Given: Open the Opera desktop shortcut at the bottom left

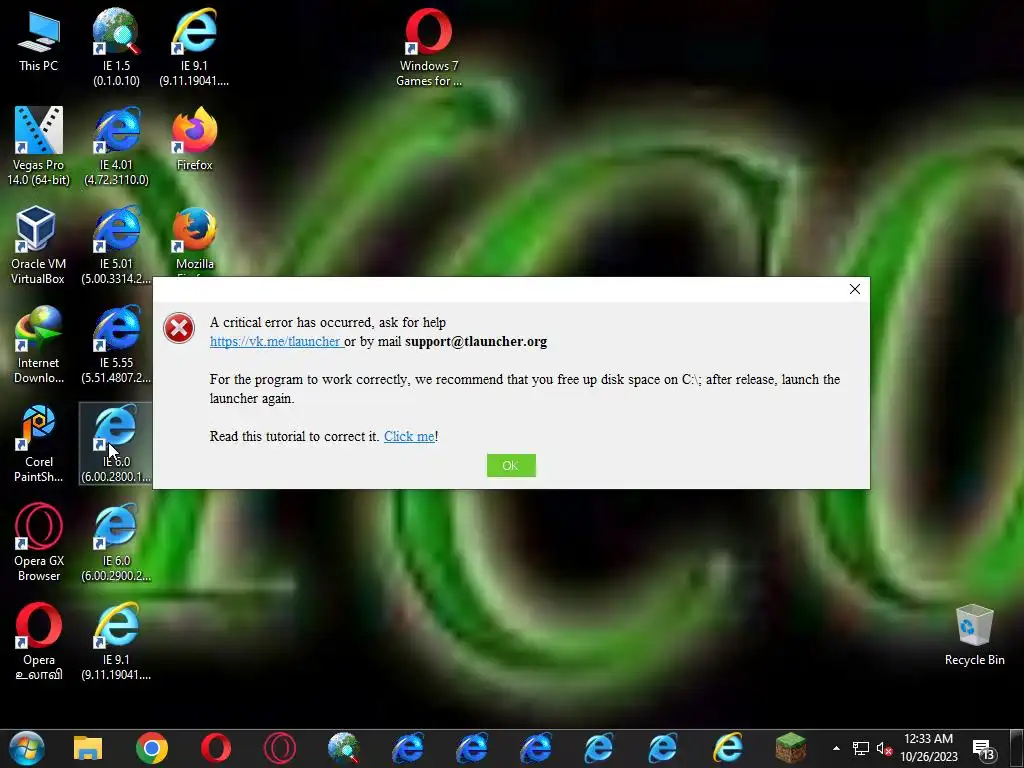Looking at the screenshot, I should point(39,642).
